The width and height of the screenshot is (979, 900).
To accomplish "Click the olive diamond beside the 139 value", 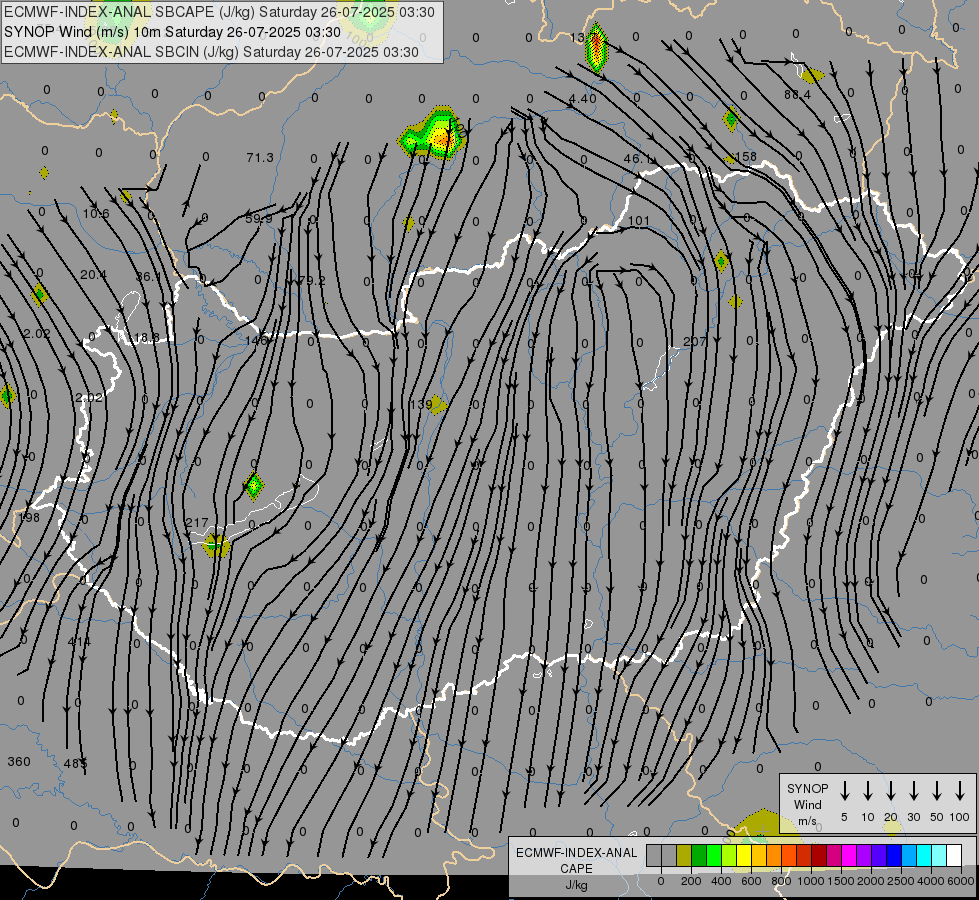I will tap(438, 405).
